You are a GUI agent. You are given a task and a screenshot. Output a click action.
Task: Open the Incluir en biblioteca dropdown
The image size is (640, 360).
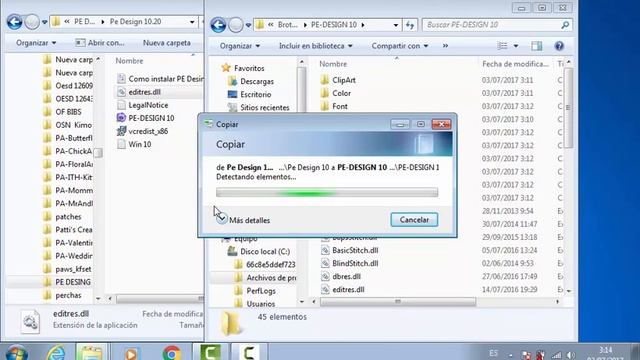[316, 46]
